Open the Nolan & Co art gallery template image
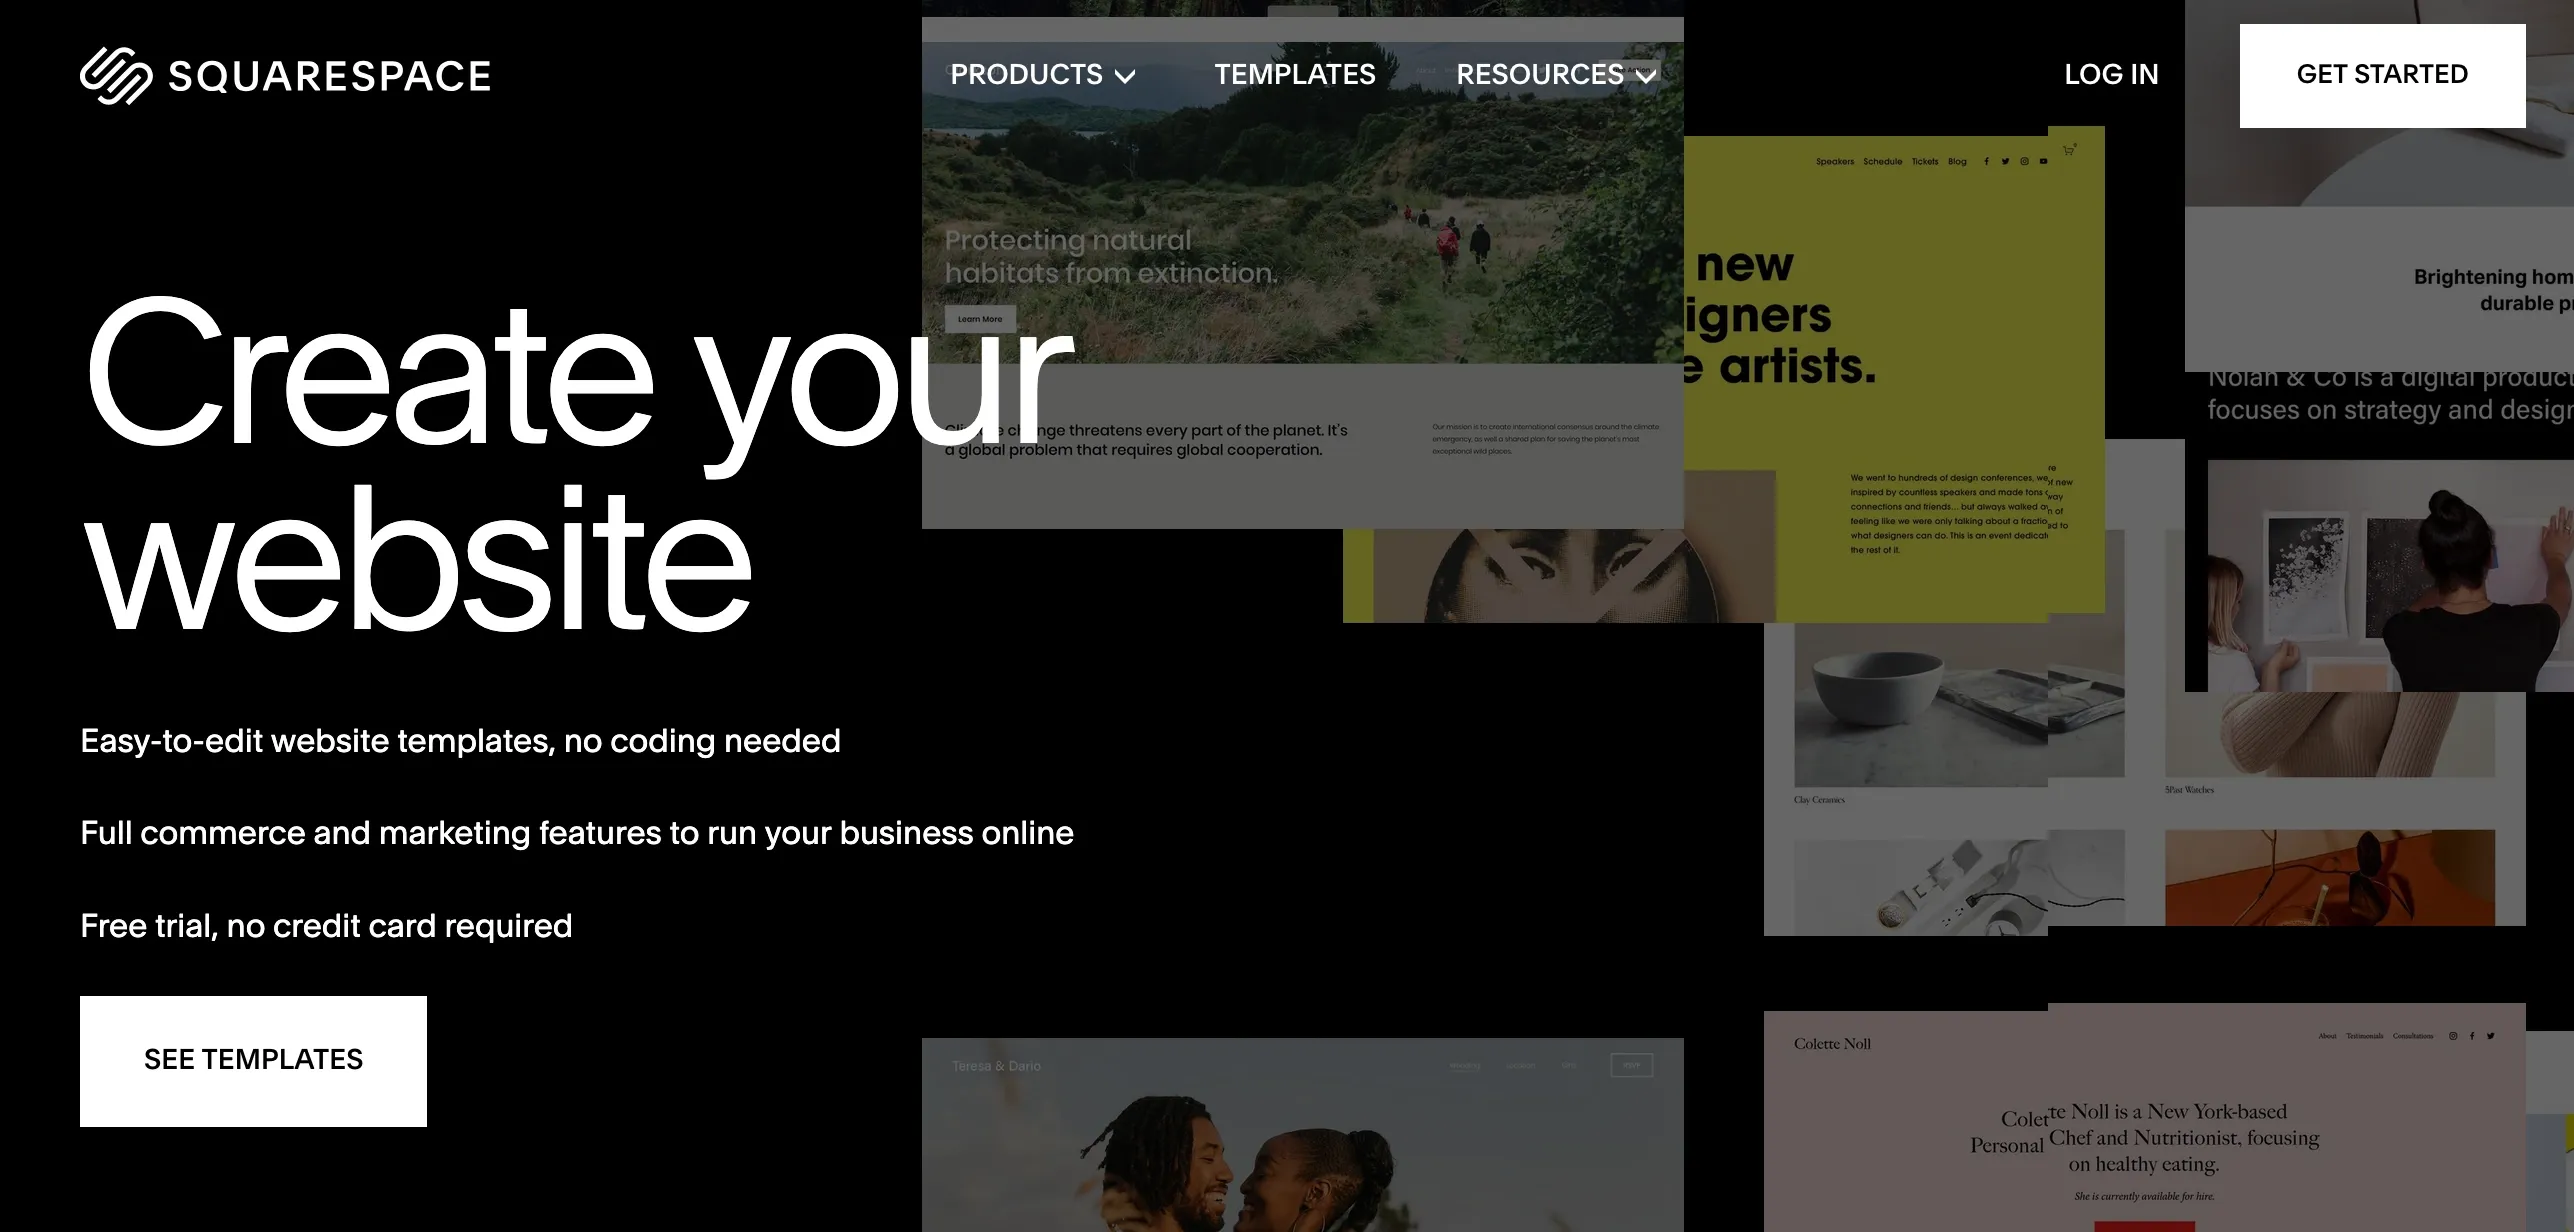Image resolution: width=2574 pixels, height=1232 pixels. (2390, 576)
